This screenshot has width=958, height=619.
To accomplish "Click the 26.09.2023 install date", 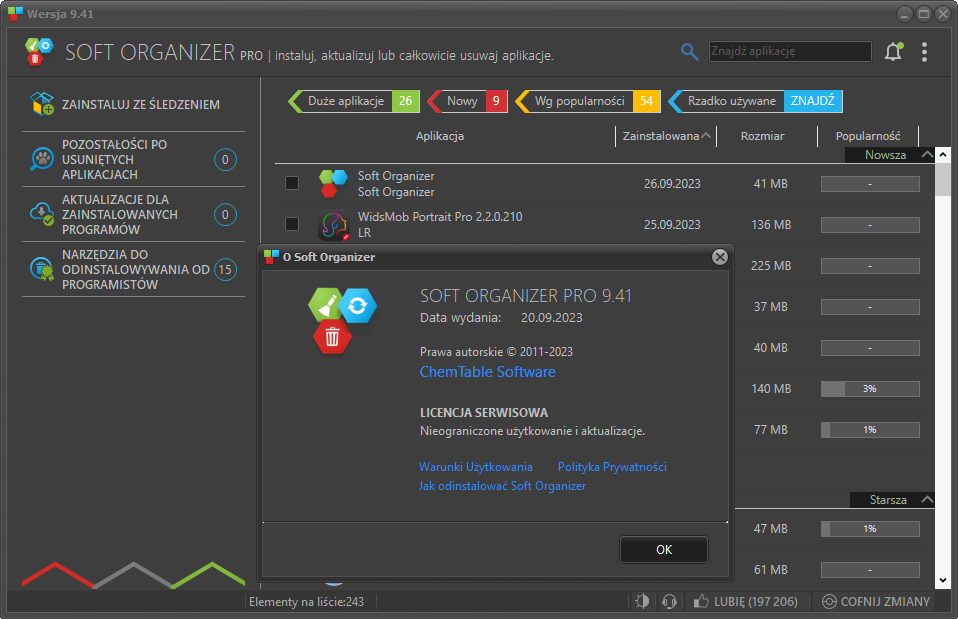I will [x=672, y=183].
